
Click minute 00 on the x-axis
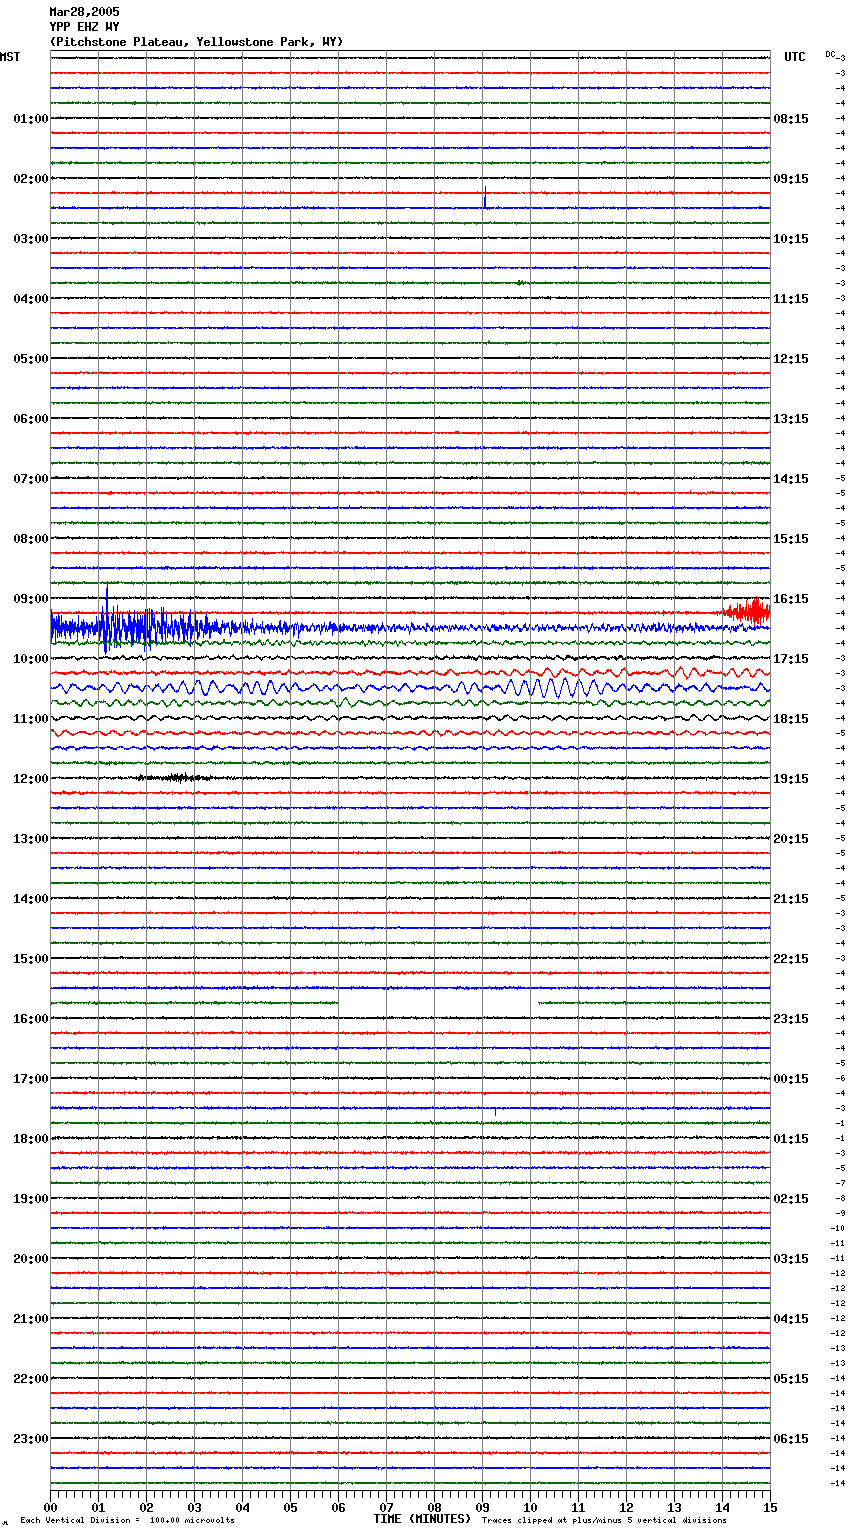click(50, 1507)
